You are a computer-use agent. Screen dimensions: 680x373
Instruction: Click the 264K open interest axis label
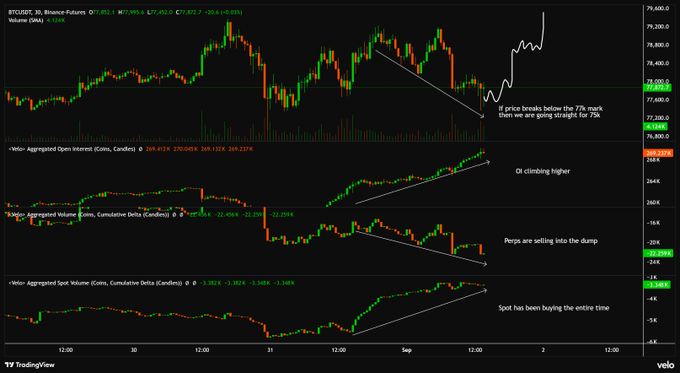point(653,181)
